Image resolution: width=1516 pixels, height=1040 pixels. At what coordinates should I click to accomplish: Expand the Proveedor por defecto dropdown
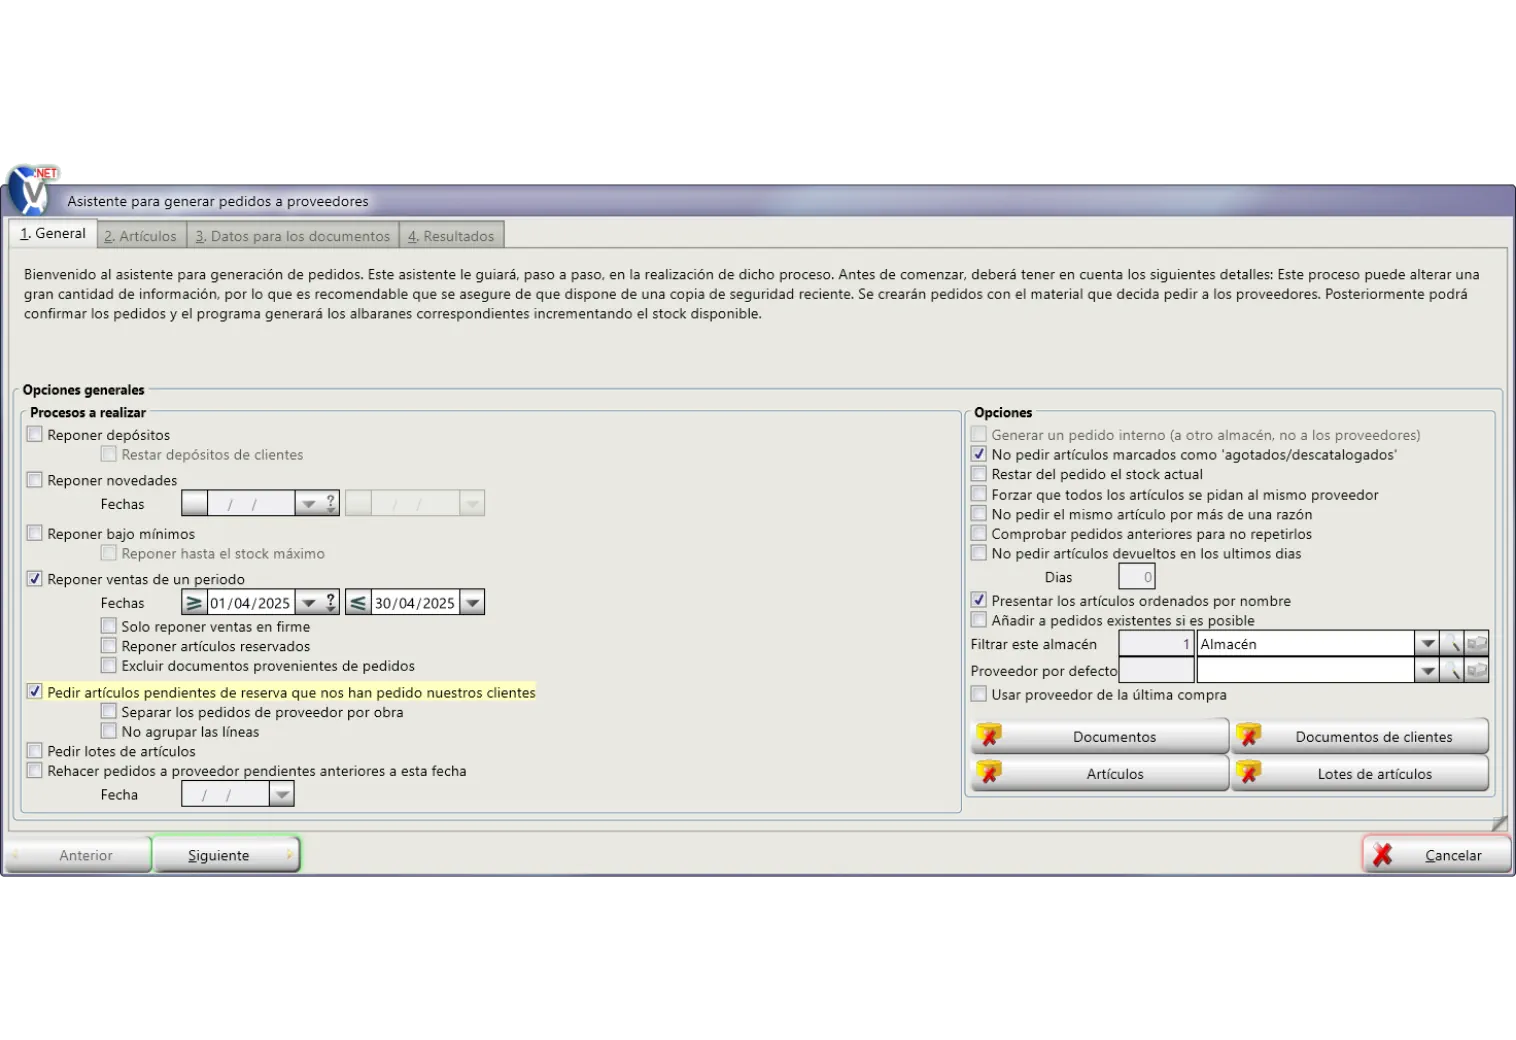1427,670
